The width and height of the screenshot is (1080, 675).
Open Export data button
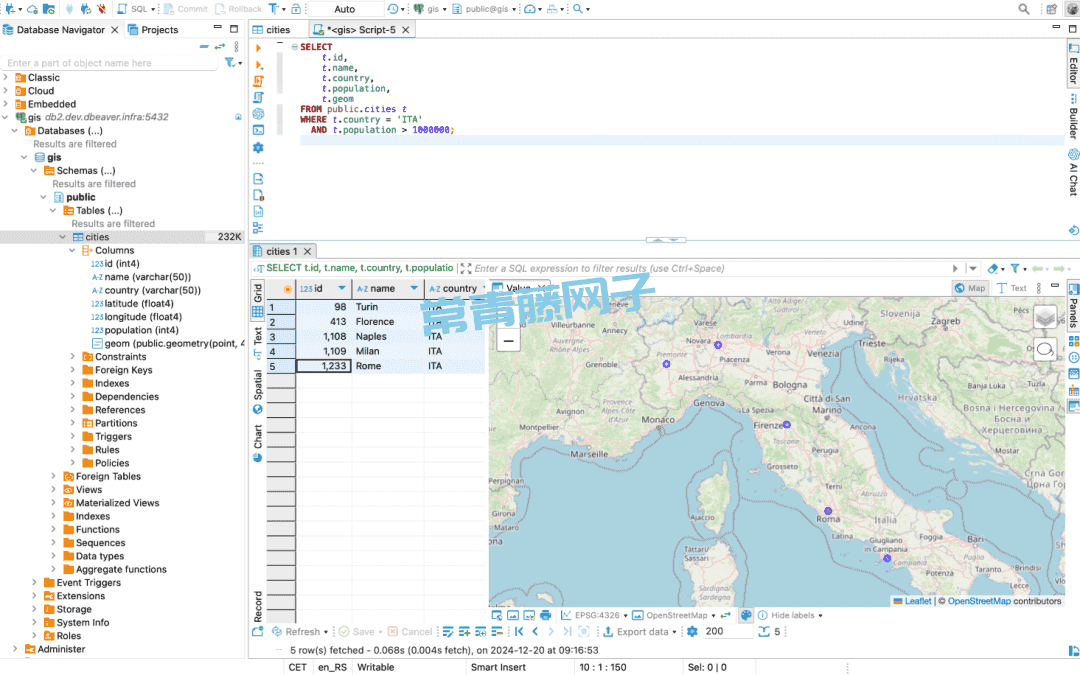coord(640,632)
